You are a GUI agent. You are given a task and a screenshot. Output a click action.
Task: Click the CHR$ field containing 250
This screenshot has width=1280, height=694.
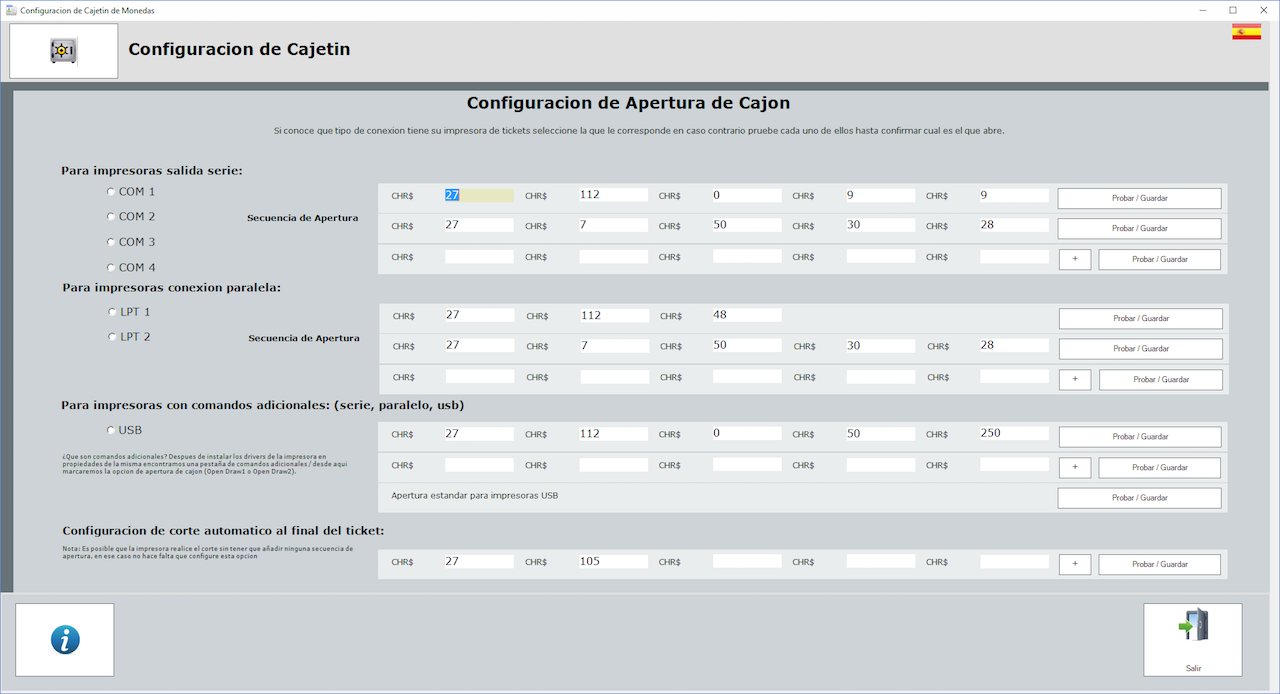pyautogui.click(x=1014, y=434)
